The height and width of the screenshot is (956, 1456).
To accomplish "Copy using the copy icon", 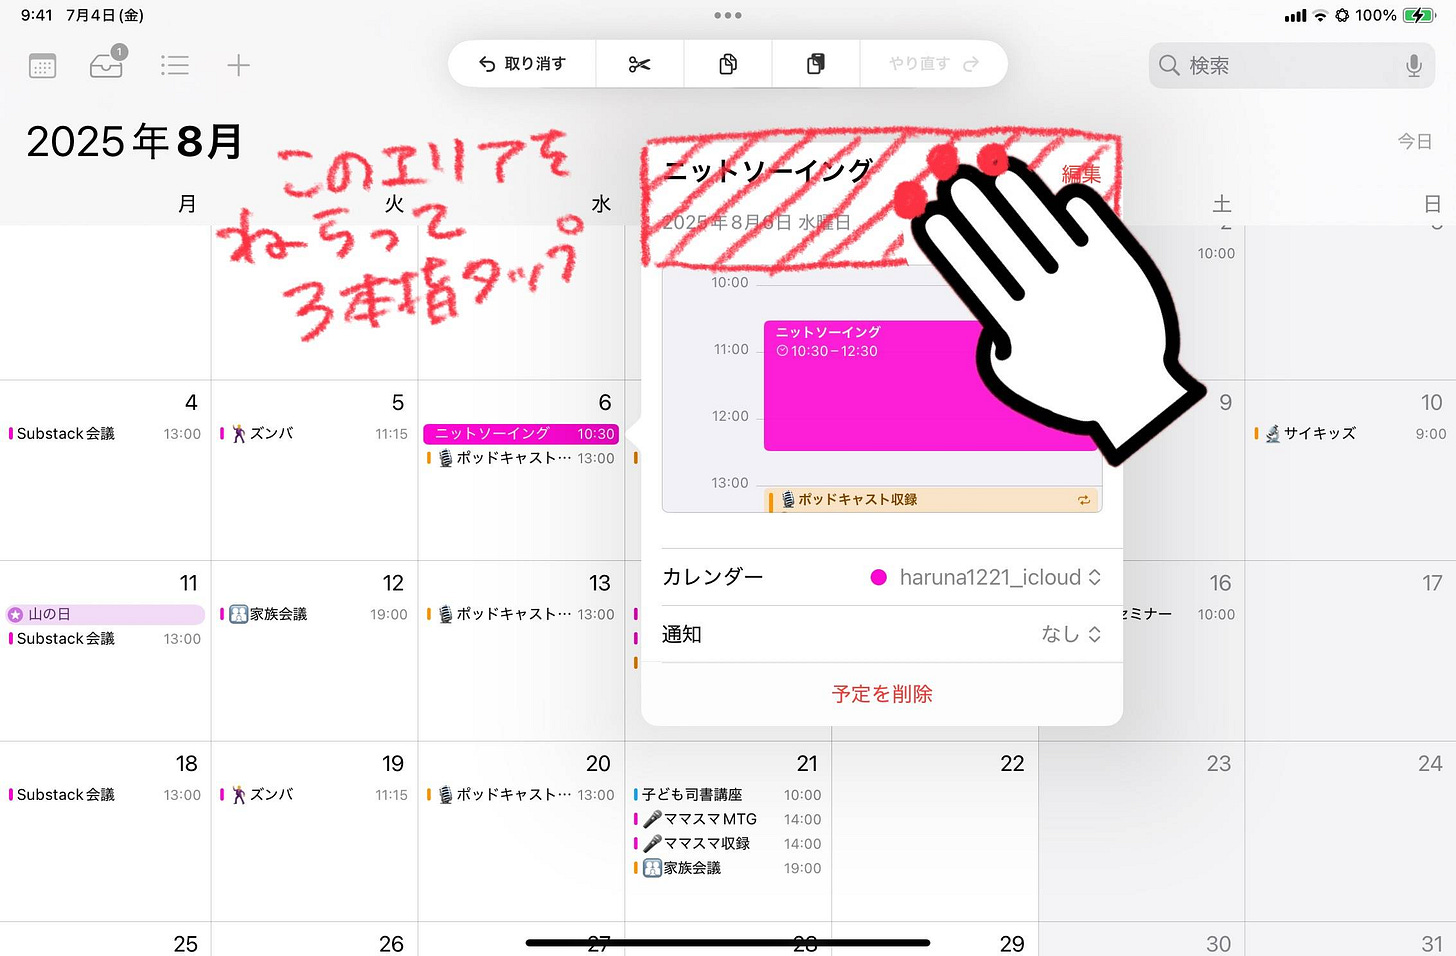I will click(728, 64).
